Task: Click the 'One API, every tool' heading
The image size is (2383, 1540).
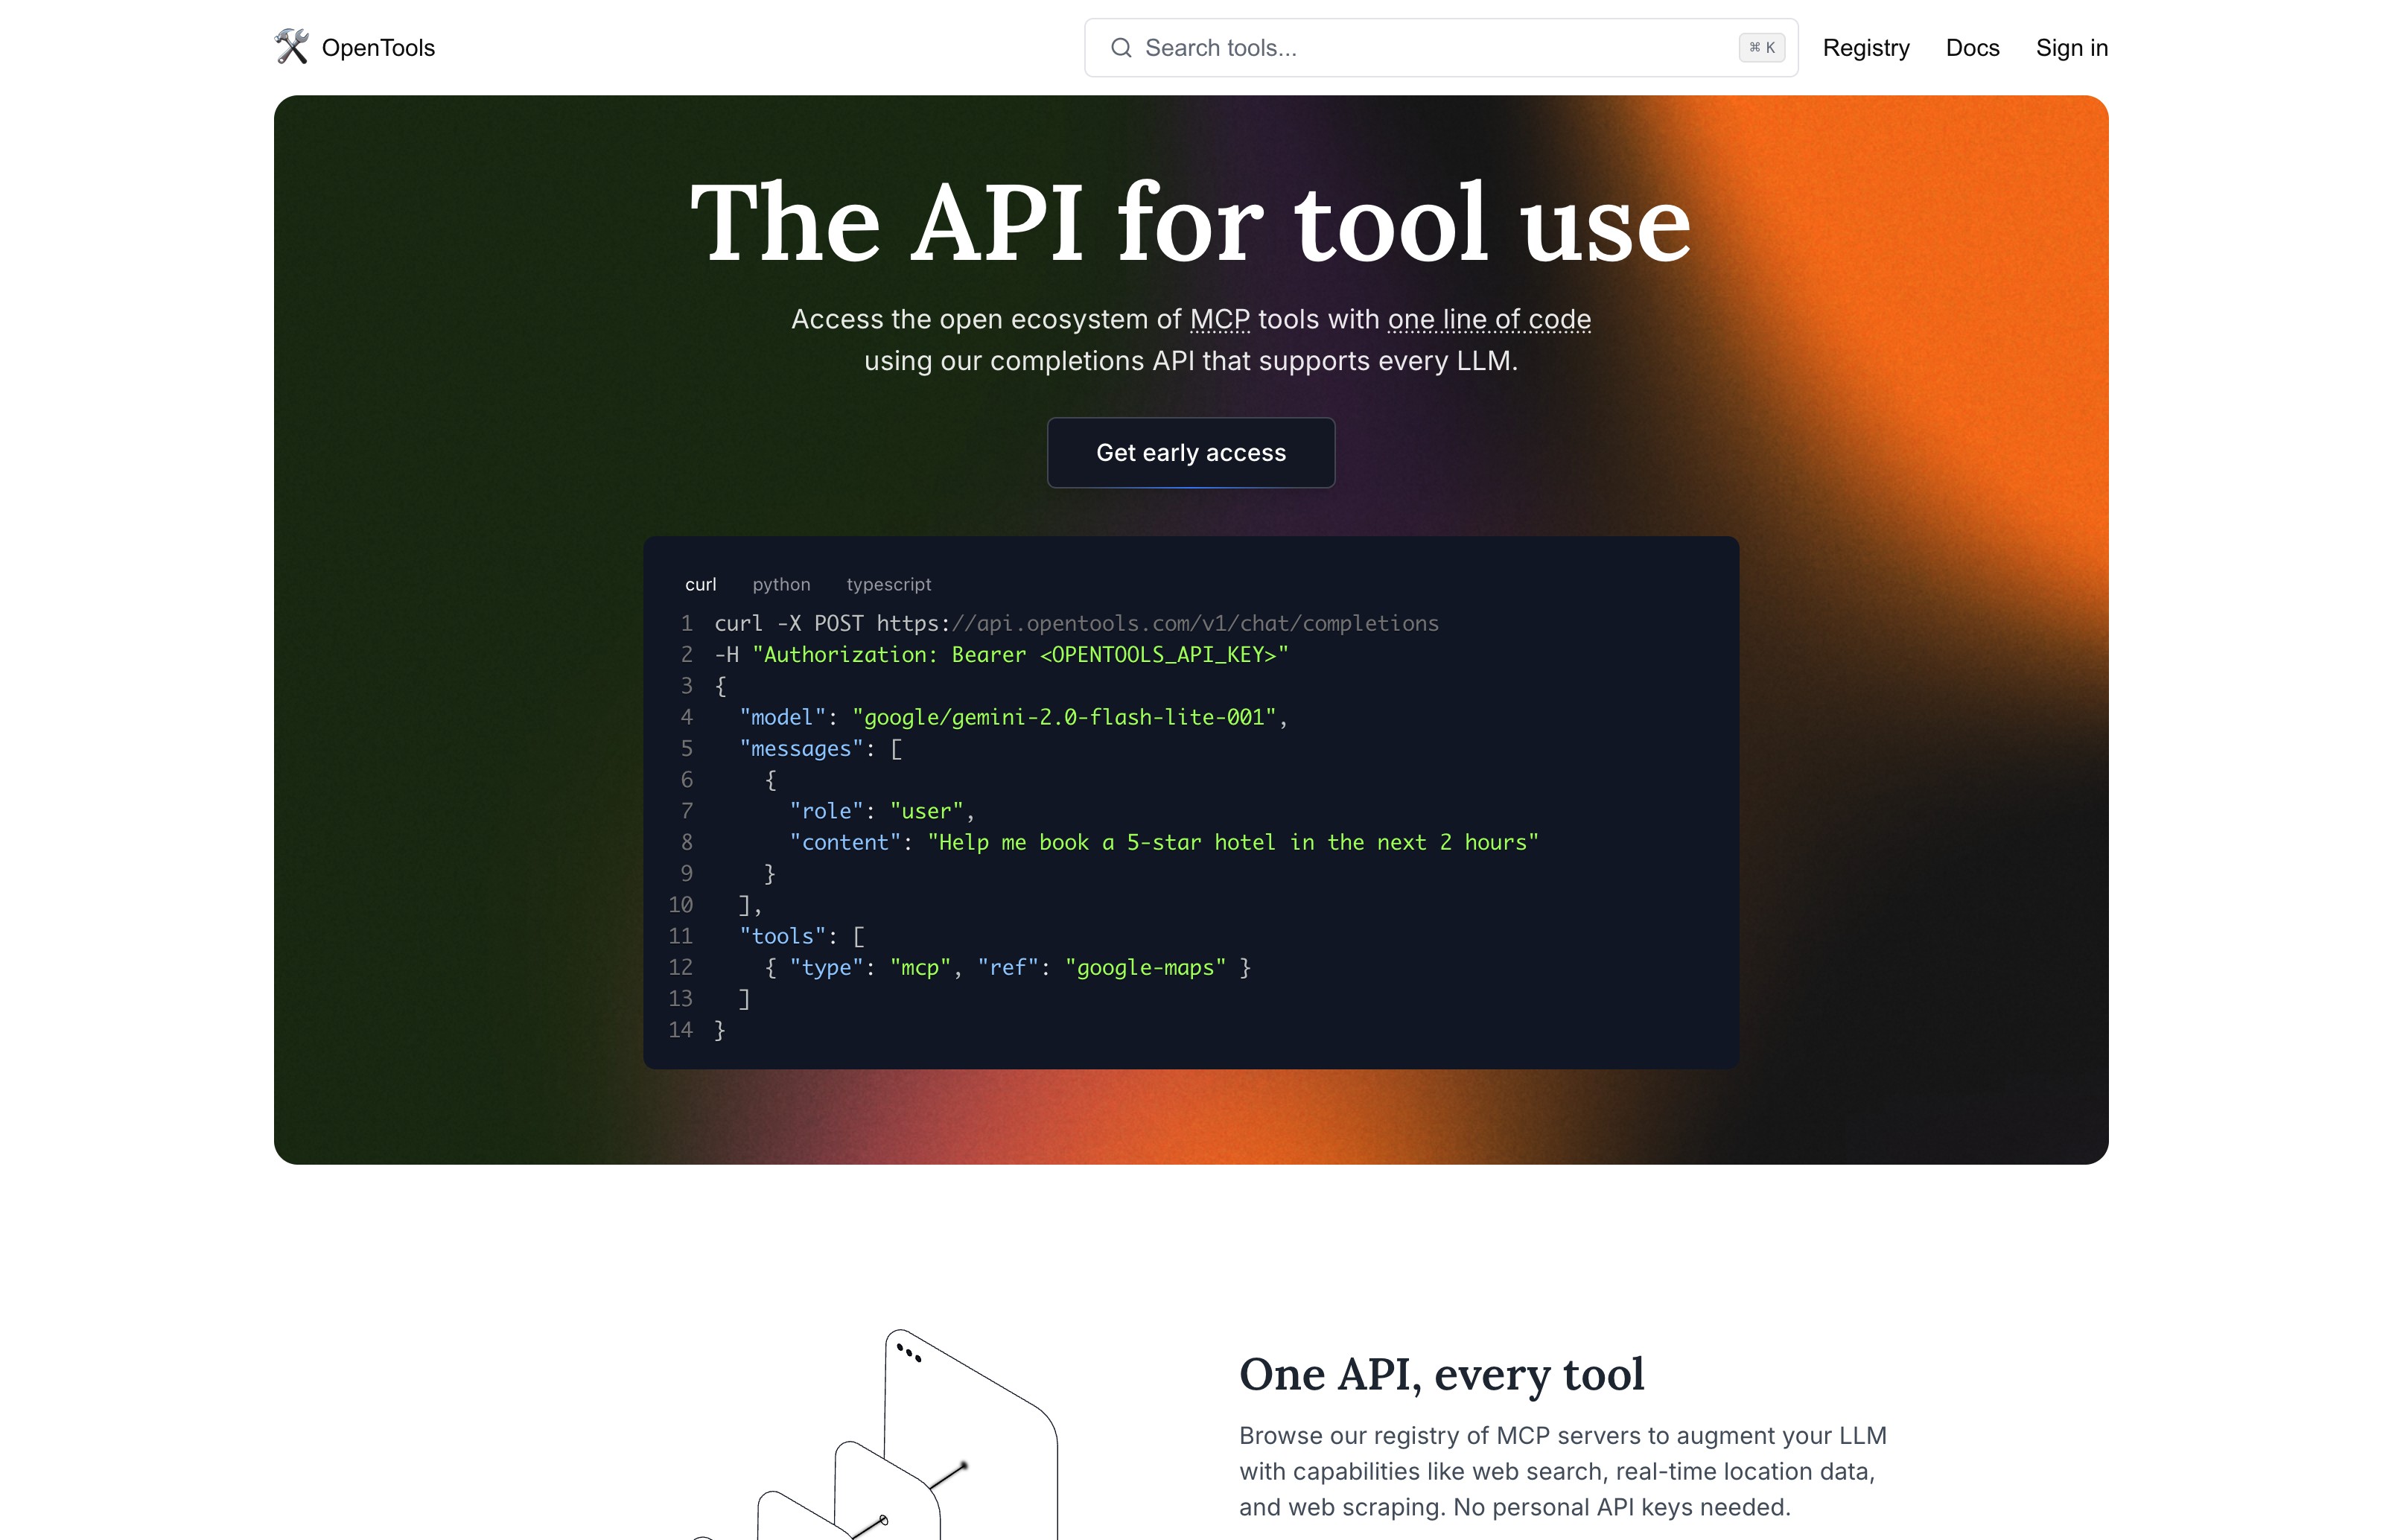Action: pos(1441,1374)
